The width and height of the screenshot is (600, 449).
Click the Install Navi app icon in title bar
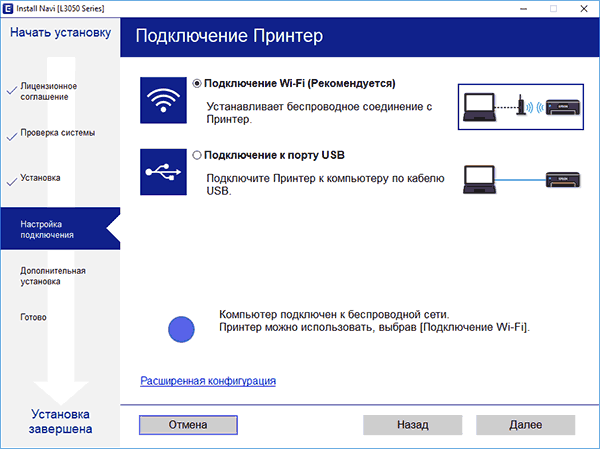tap(8, 8)
